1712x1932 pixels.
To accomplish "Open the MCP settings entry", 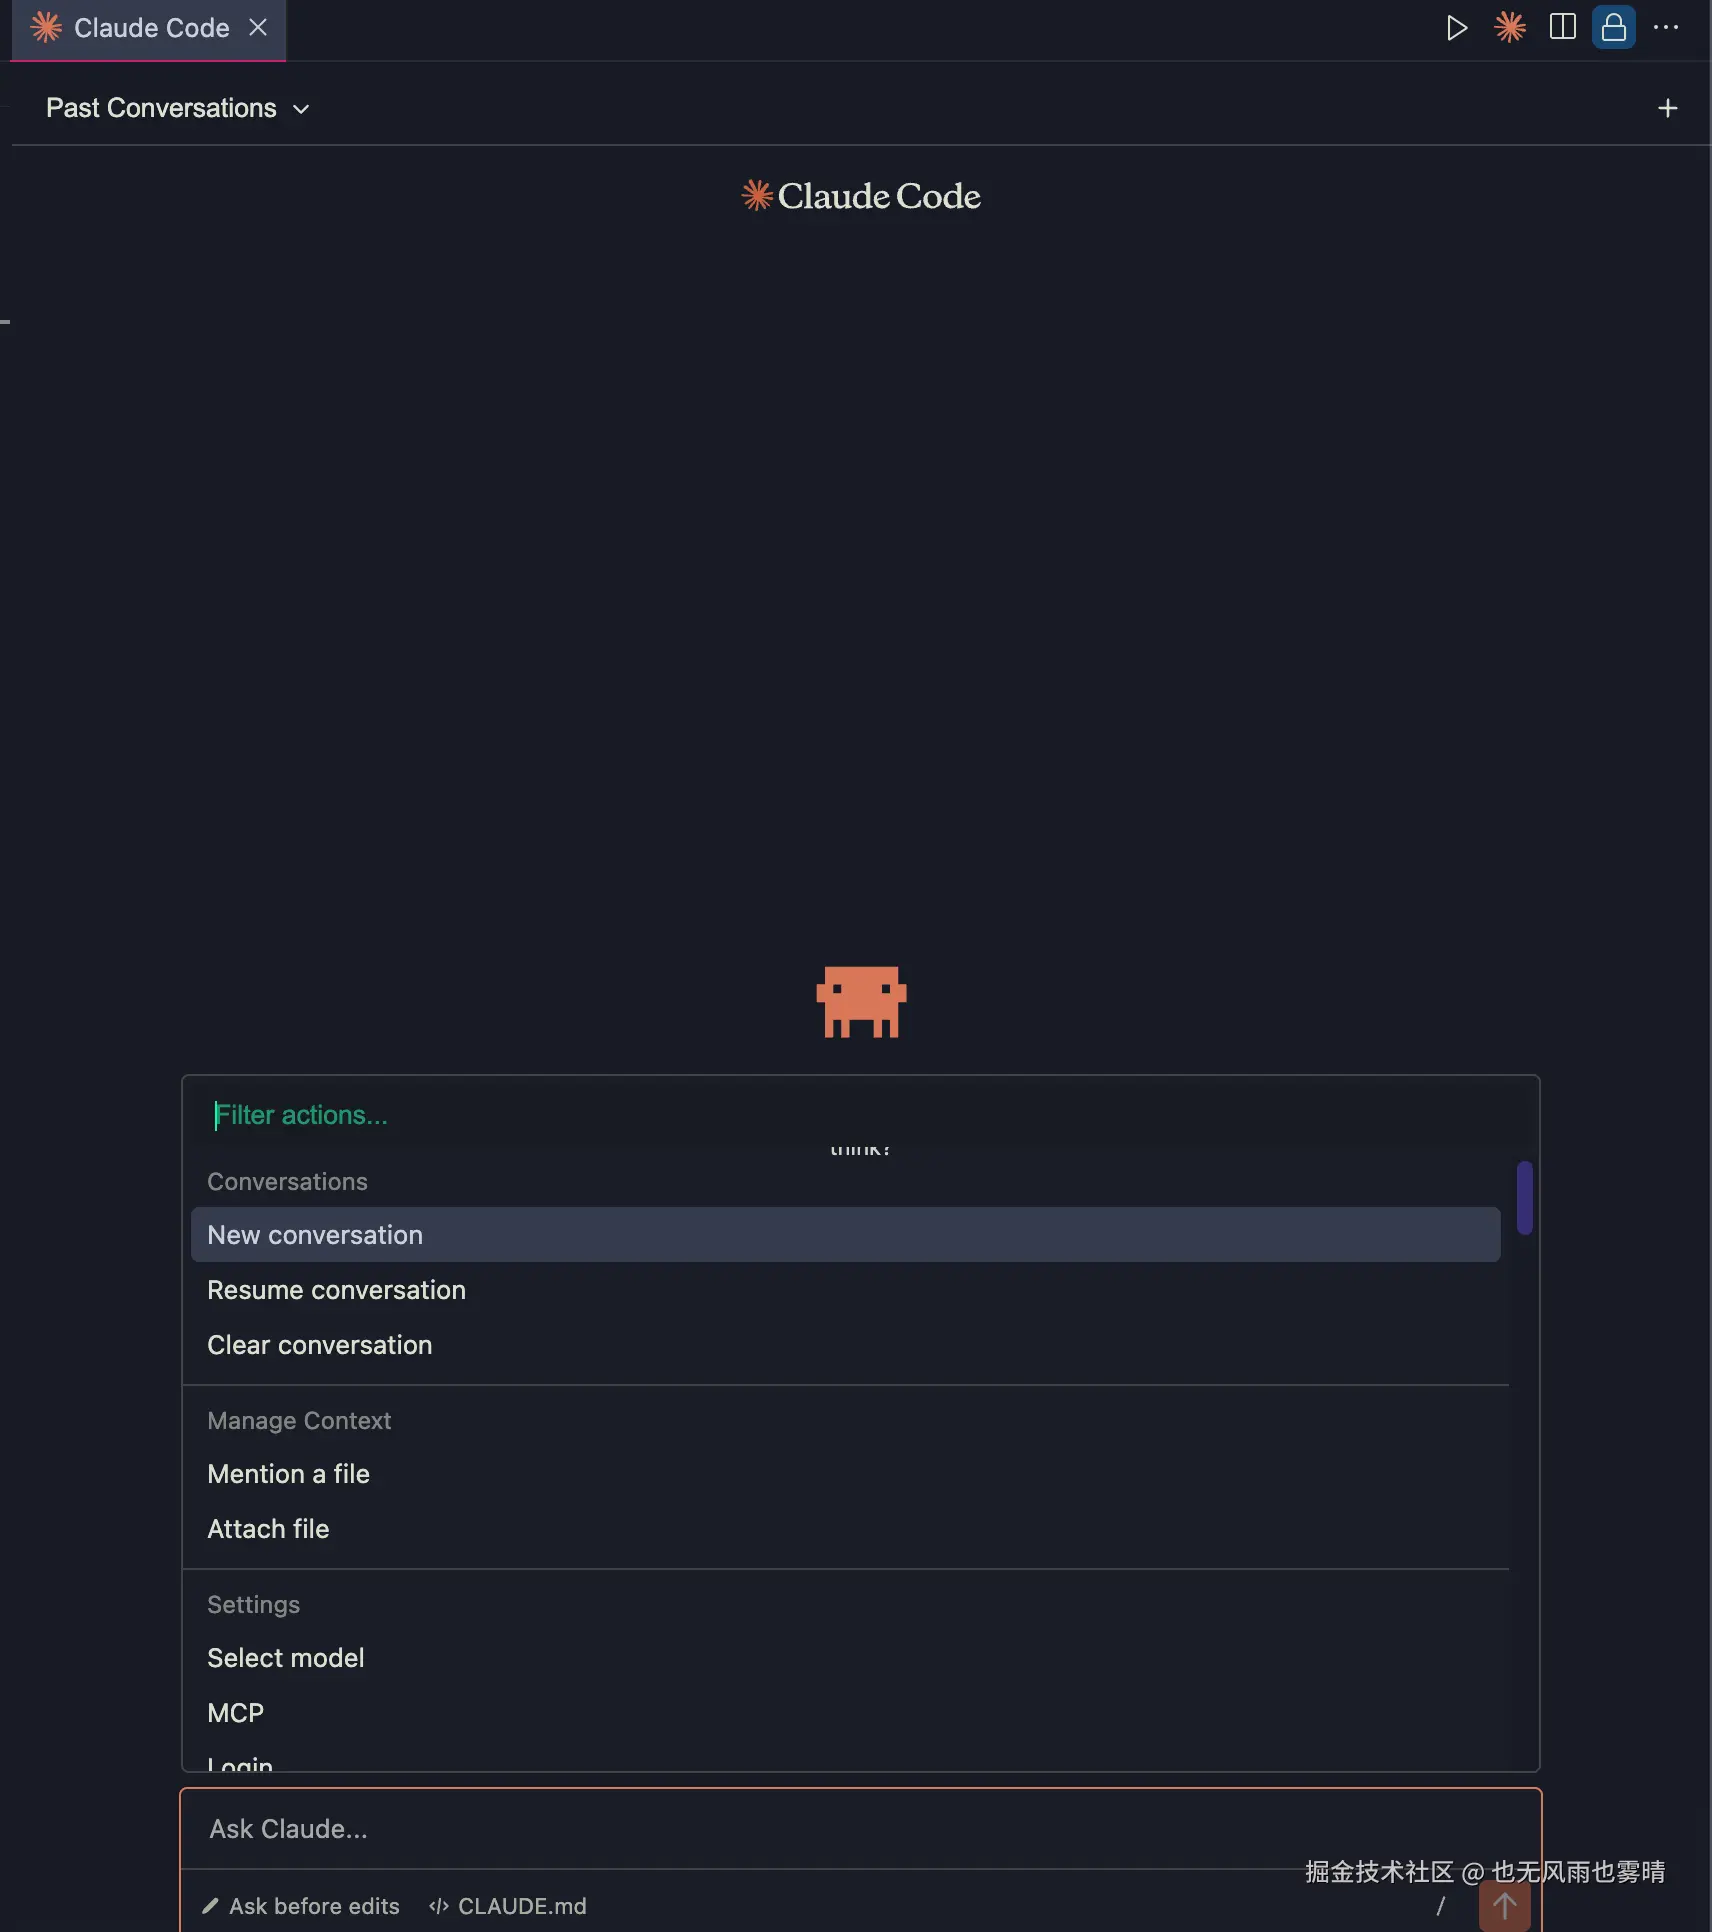I will click(845, 1713).
